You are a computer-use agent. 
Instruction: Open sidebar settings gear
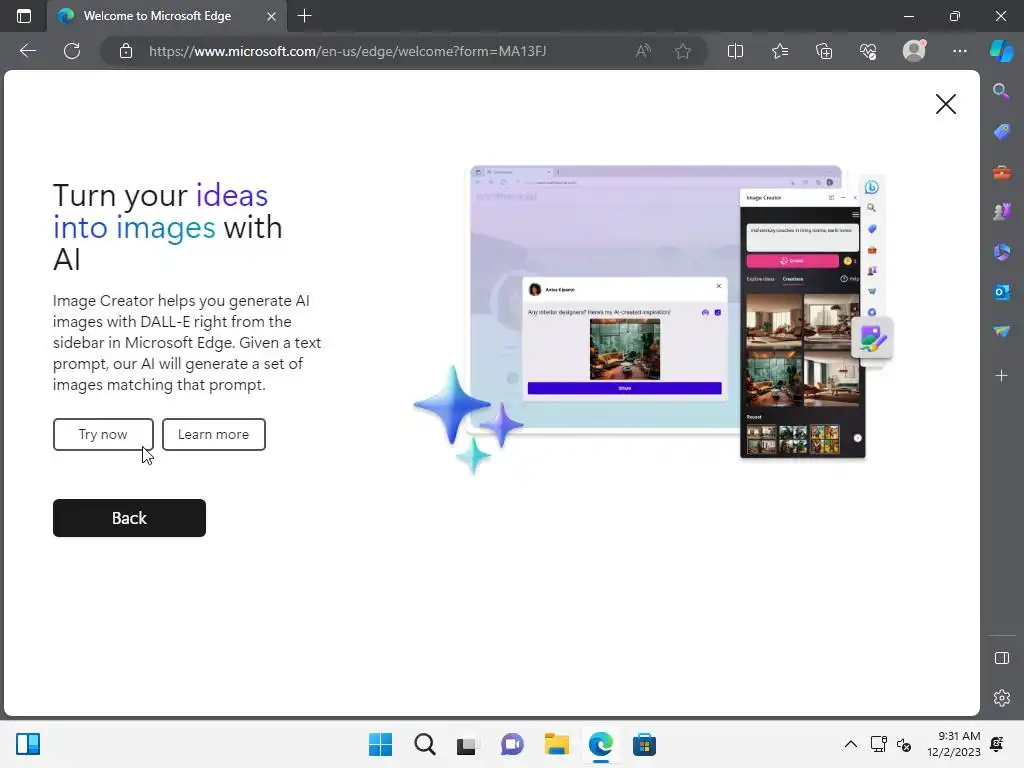click(1002, 698)
